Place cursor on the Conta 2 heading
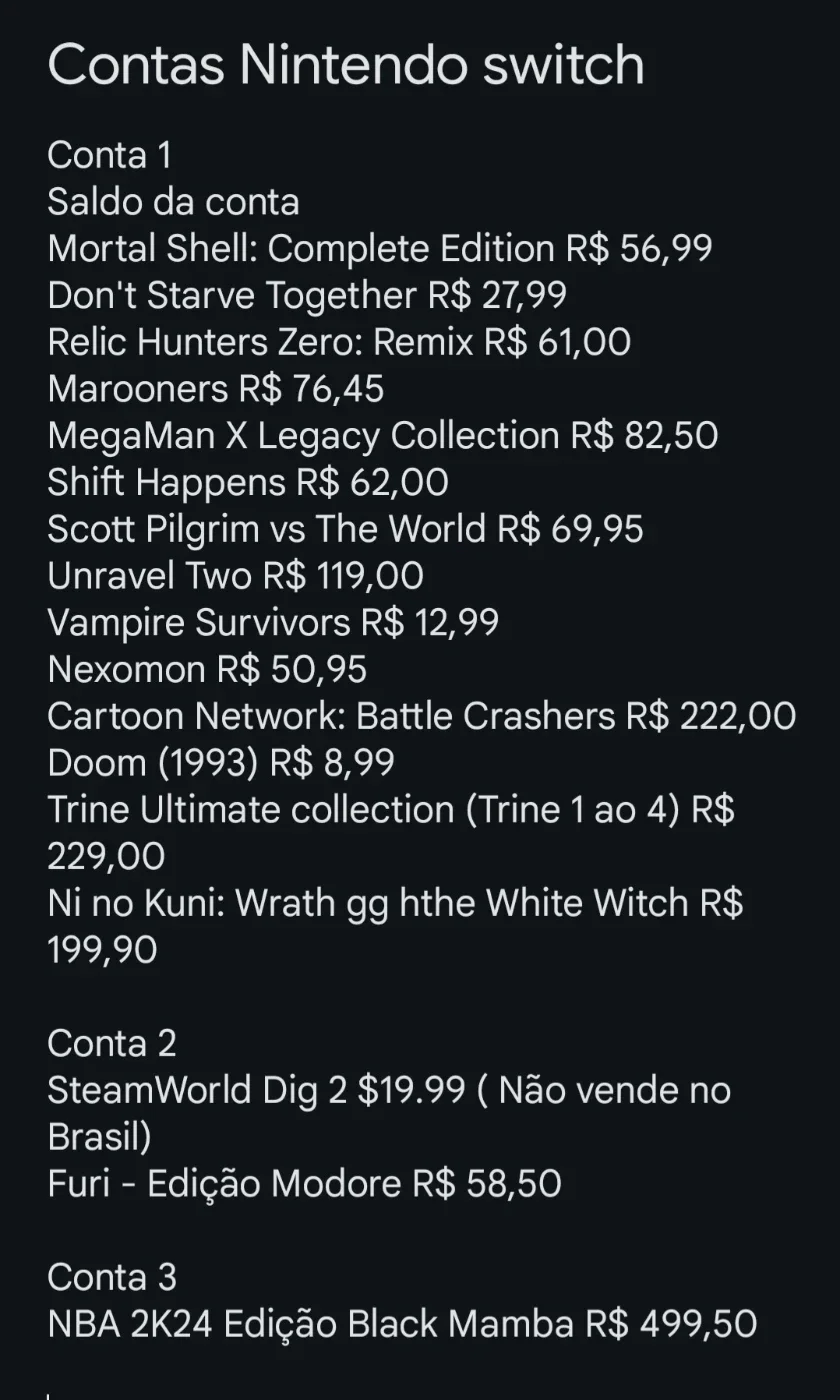 point(112,1043)
